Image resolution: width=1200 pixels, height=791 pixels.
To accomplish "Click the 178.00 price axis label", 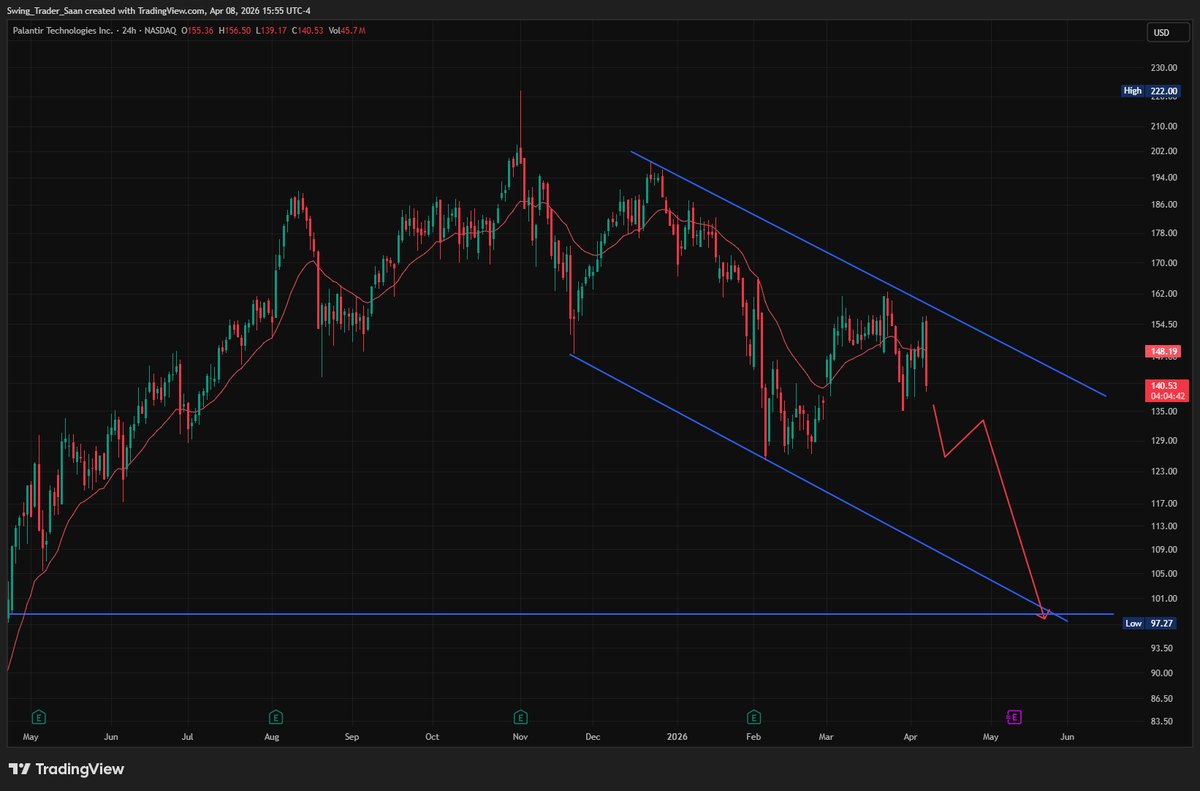I will (x=1162, y=233).
